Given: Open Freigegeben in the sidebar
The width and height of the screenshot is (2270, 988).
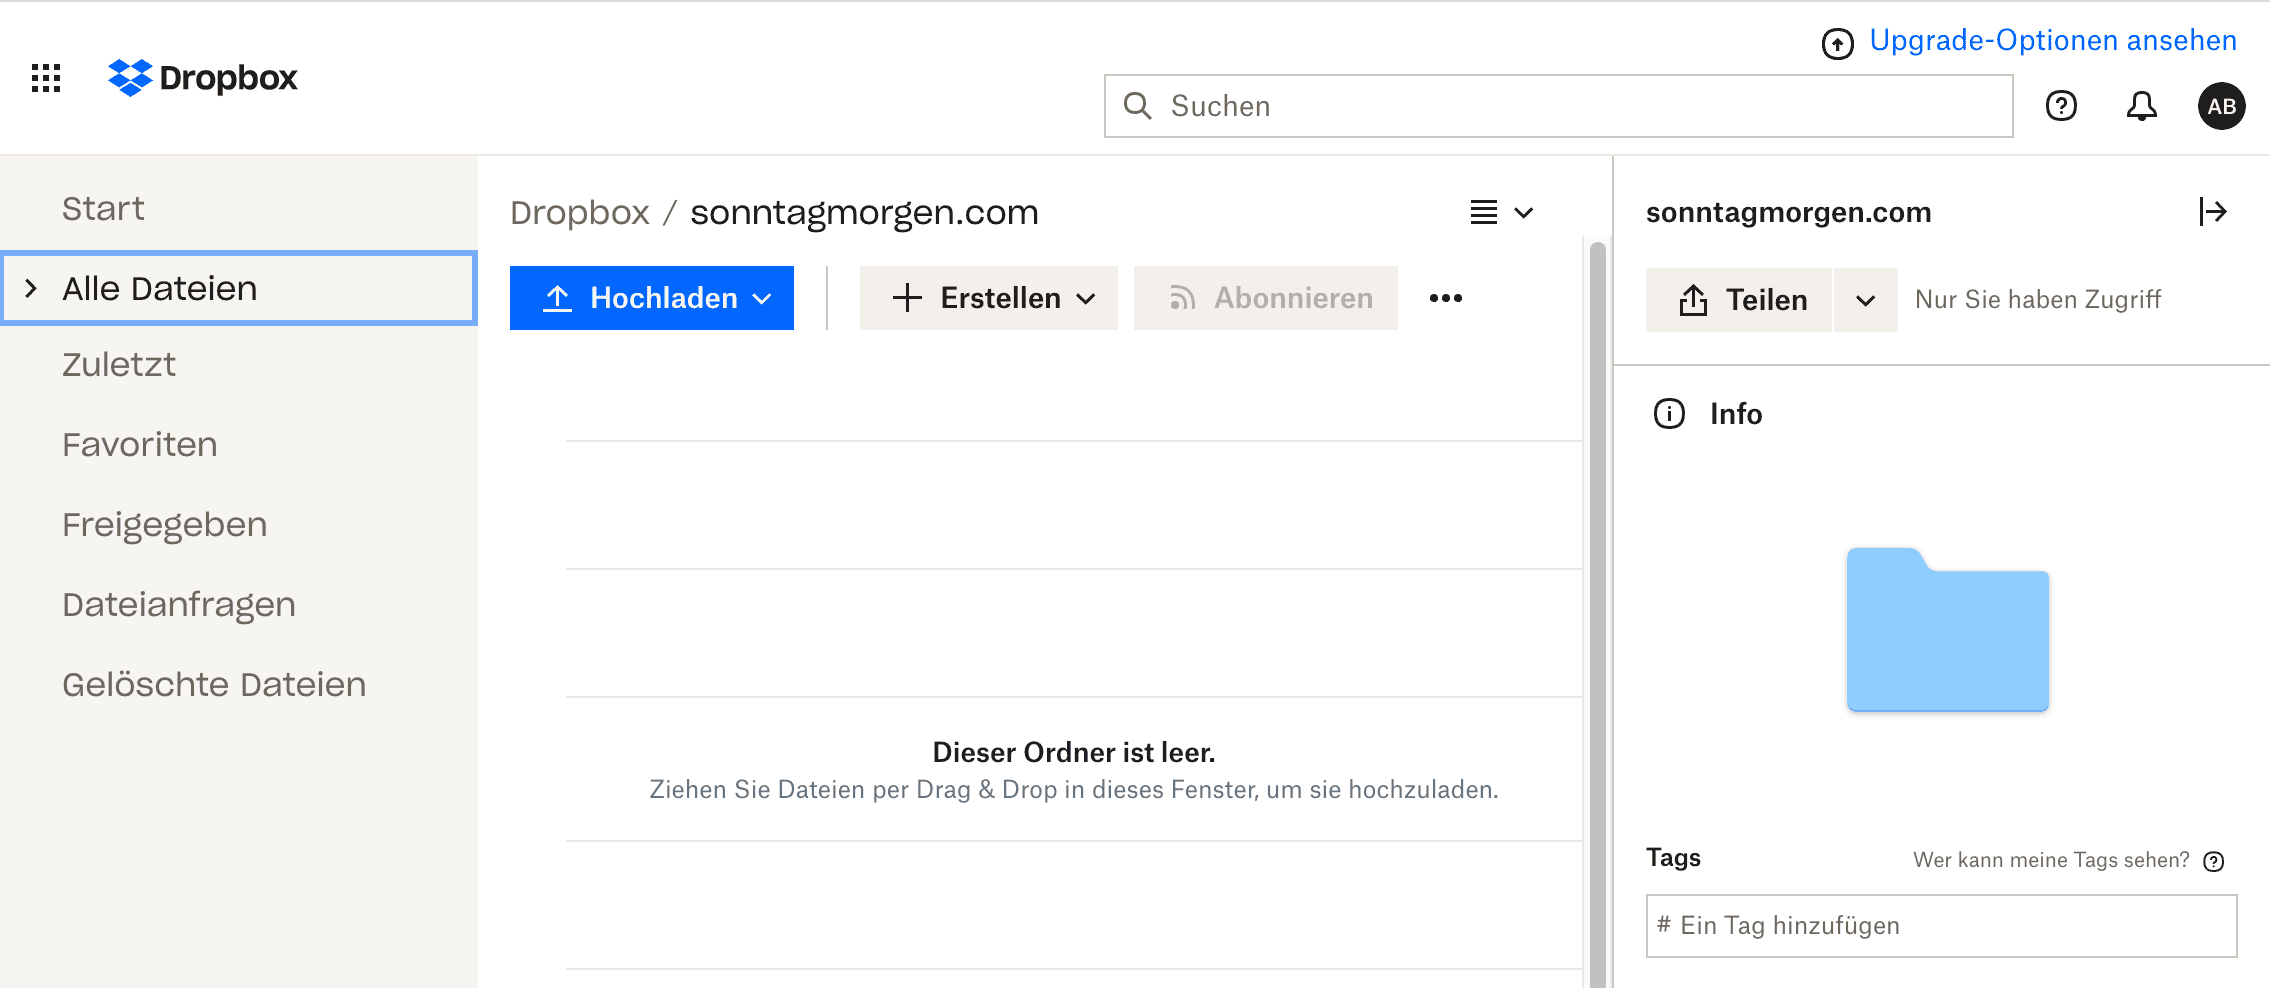Looking at the screenshot, I should (165, 525).
